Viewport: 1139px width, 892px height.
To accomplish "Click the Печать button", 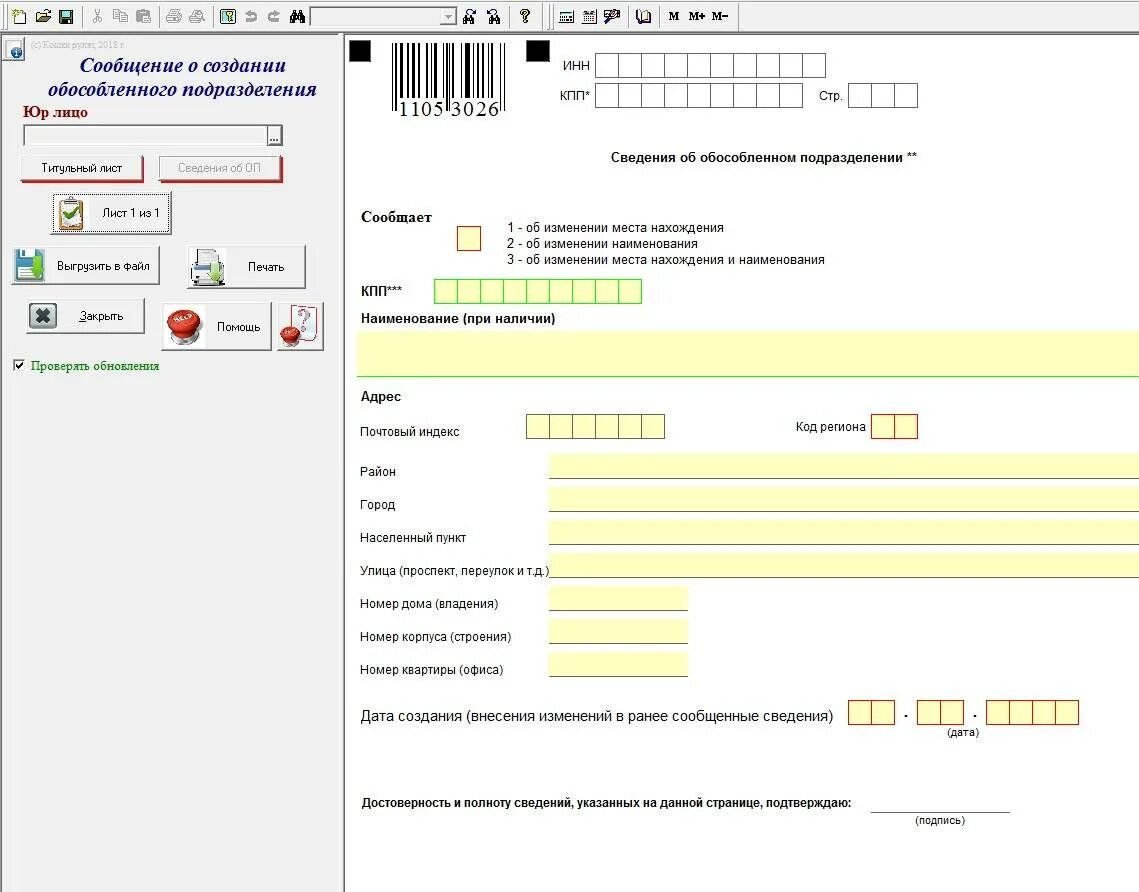I will point(246,267).
